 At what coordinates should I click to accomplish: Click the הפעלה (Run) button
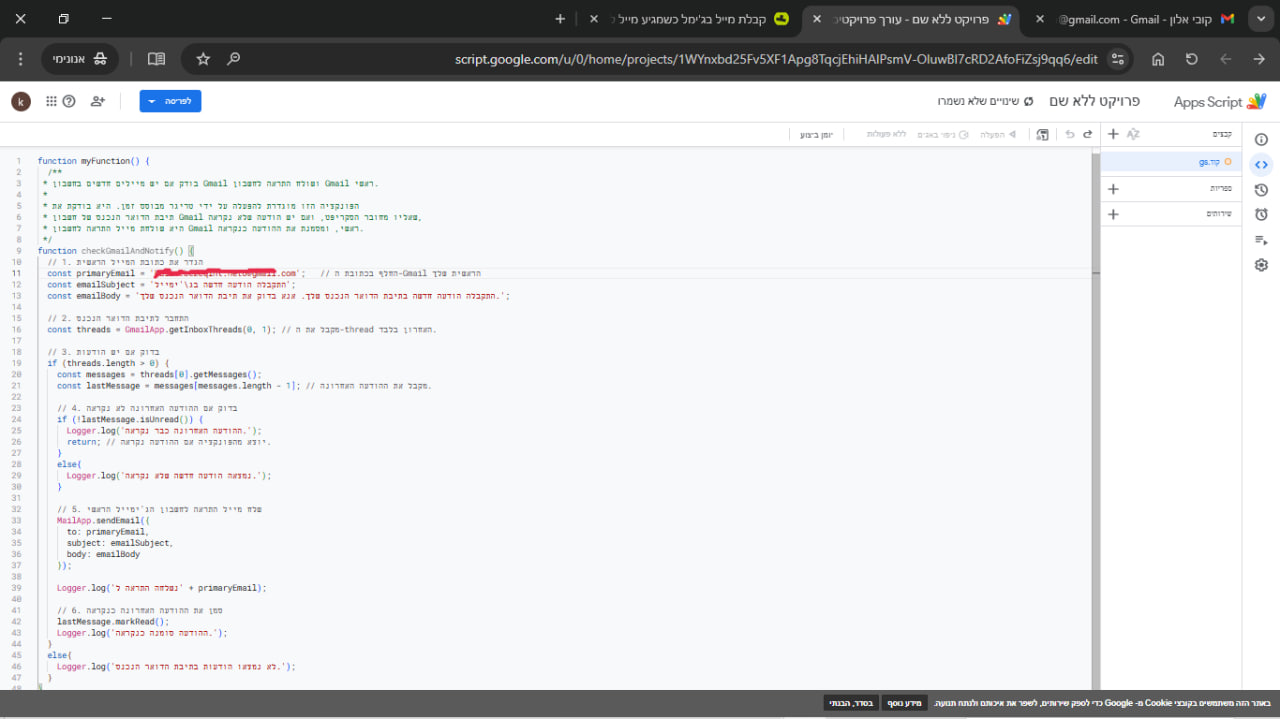(x=997, y=134)
